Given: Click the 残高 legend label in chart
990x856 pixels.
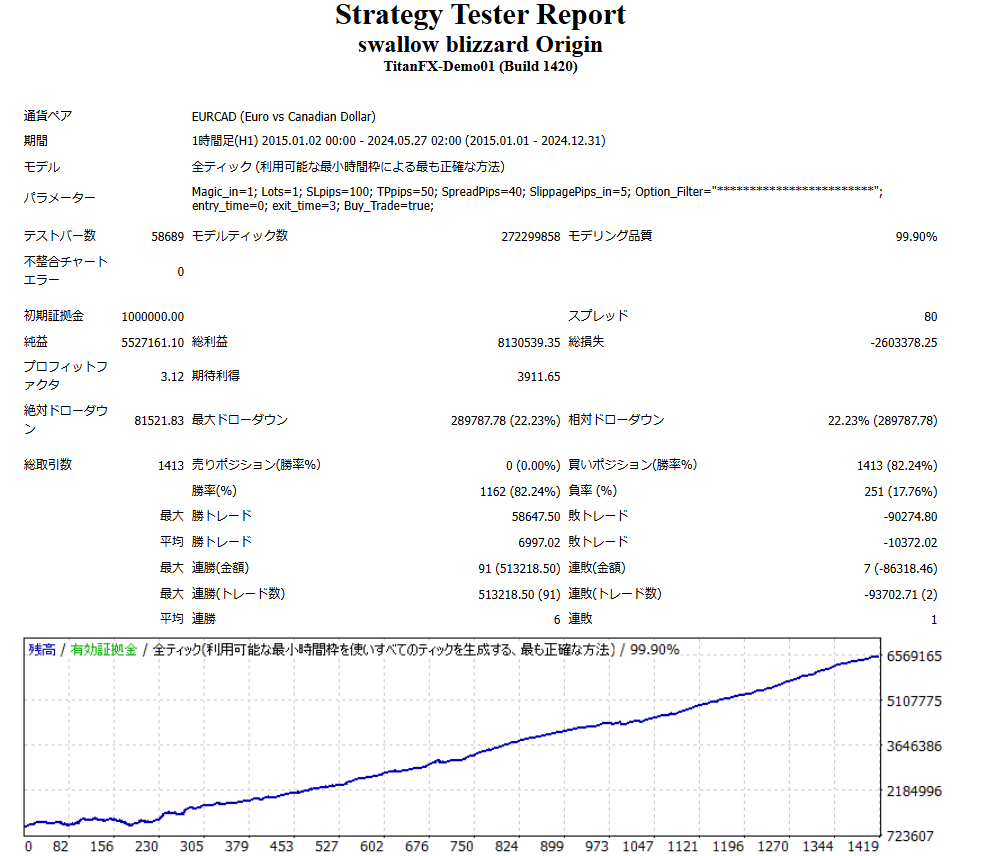Looking at the screenshot, I should tap(42, 650).
